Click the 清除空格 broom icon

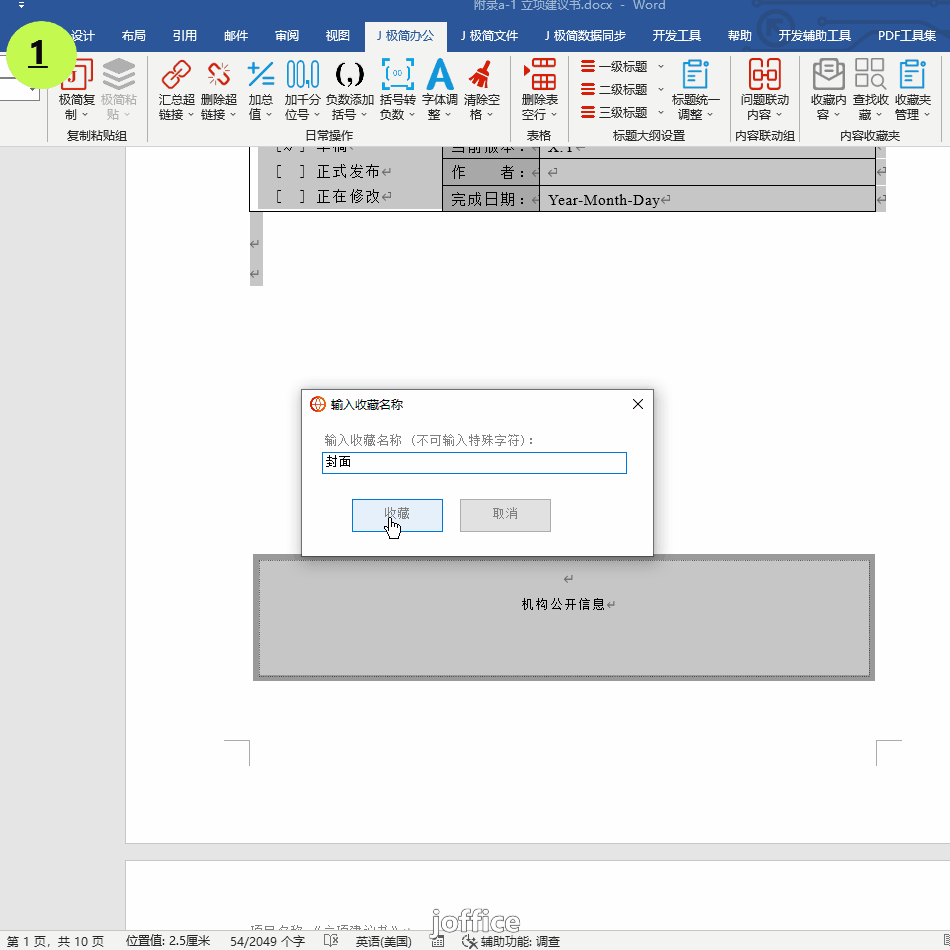click(x=481, y=75)
